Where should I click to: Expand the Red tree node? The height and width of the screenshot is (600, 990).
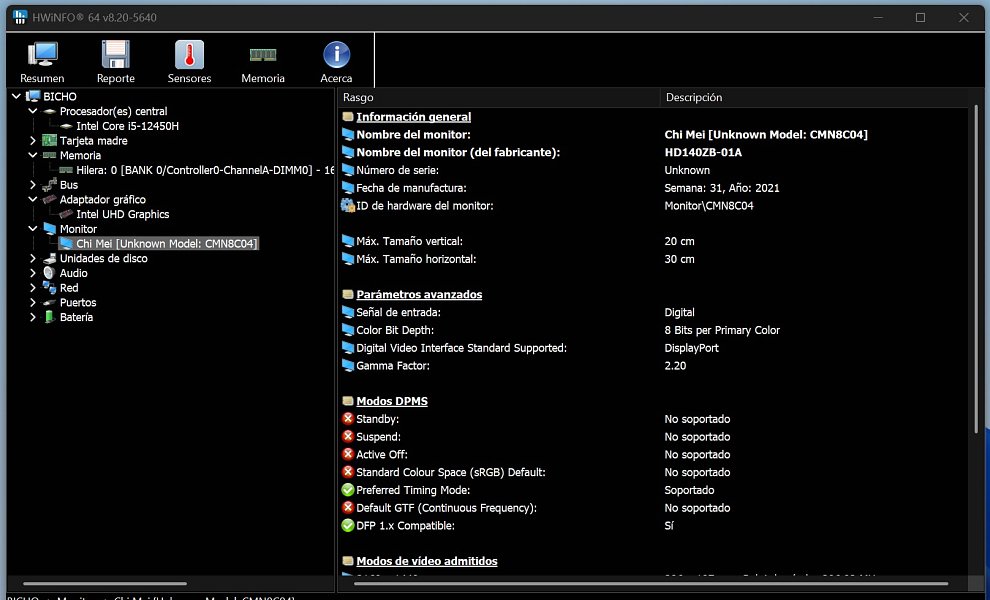(33, 288)
